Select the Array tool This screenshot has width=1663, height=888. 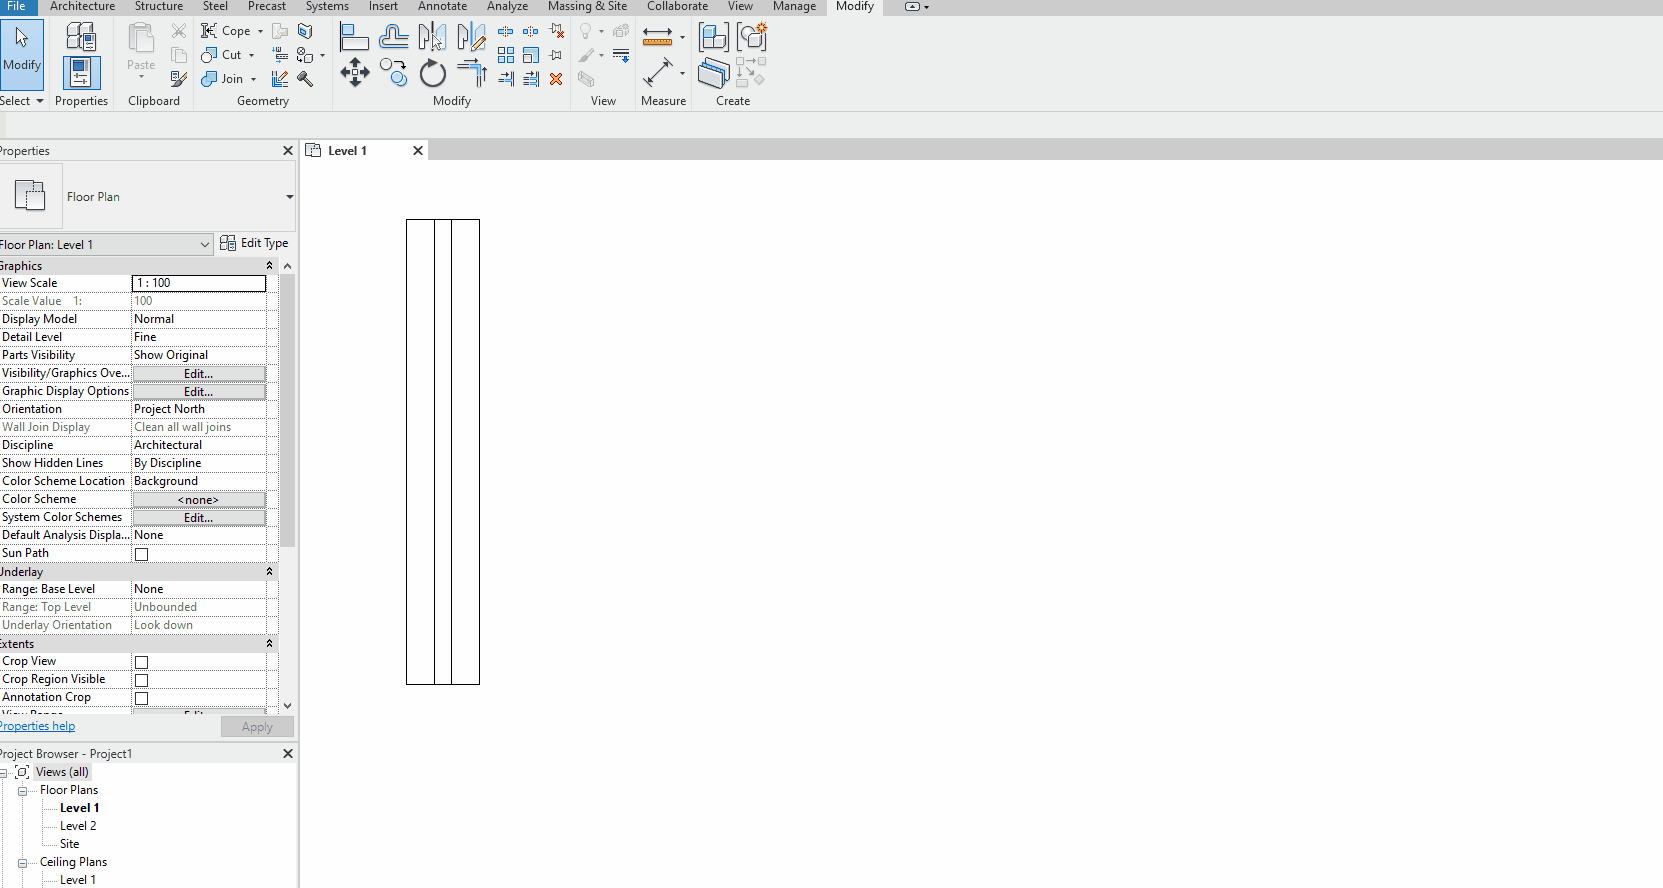point(506,55)
